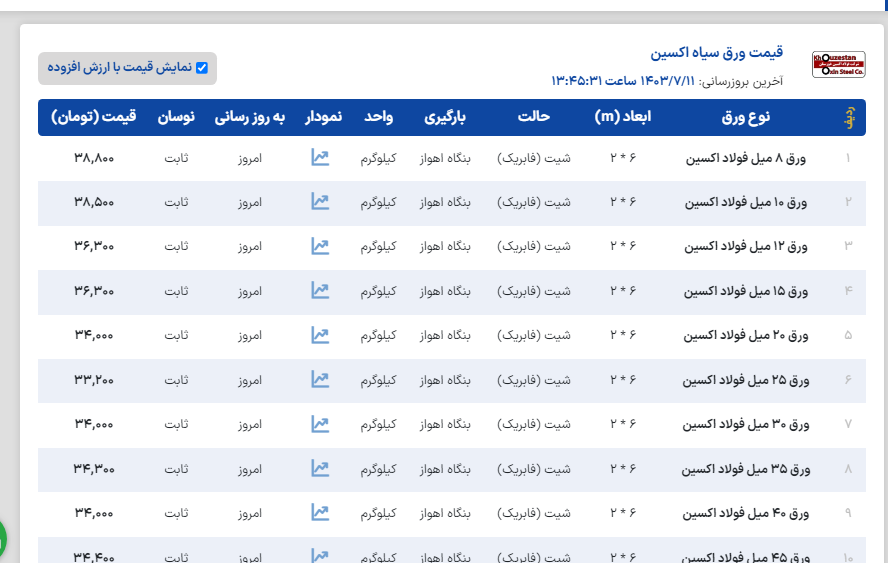Open chart icon for 10 mm Oxin sheet
This screenshot has width=888, height=563.
coord(320,202)
